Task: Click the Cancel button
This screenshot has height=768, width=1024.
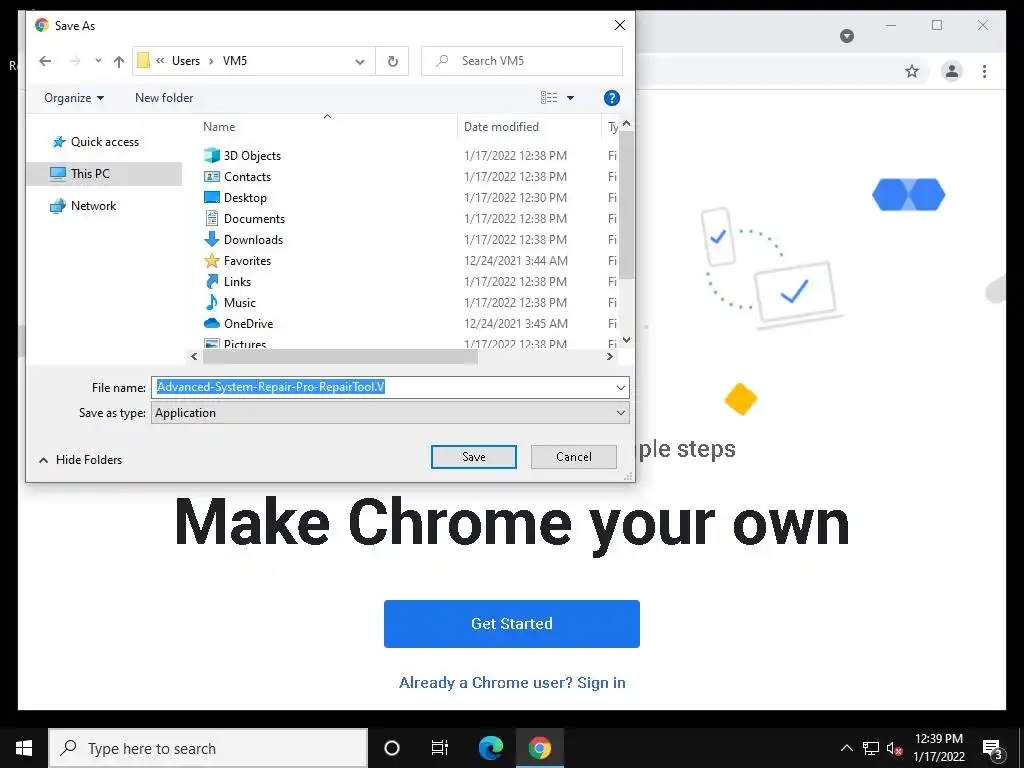Action: [573, 457]
